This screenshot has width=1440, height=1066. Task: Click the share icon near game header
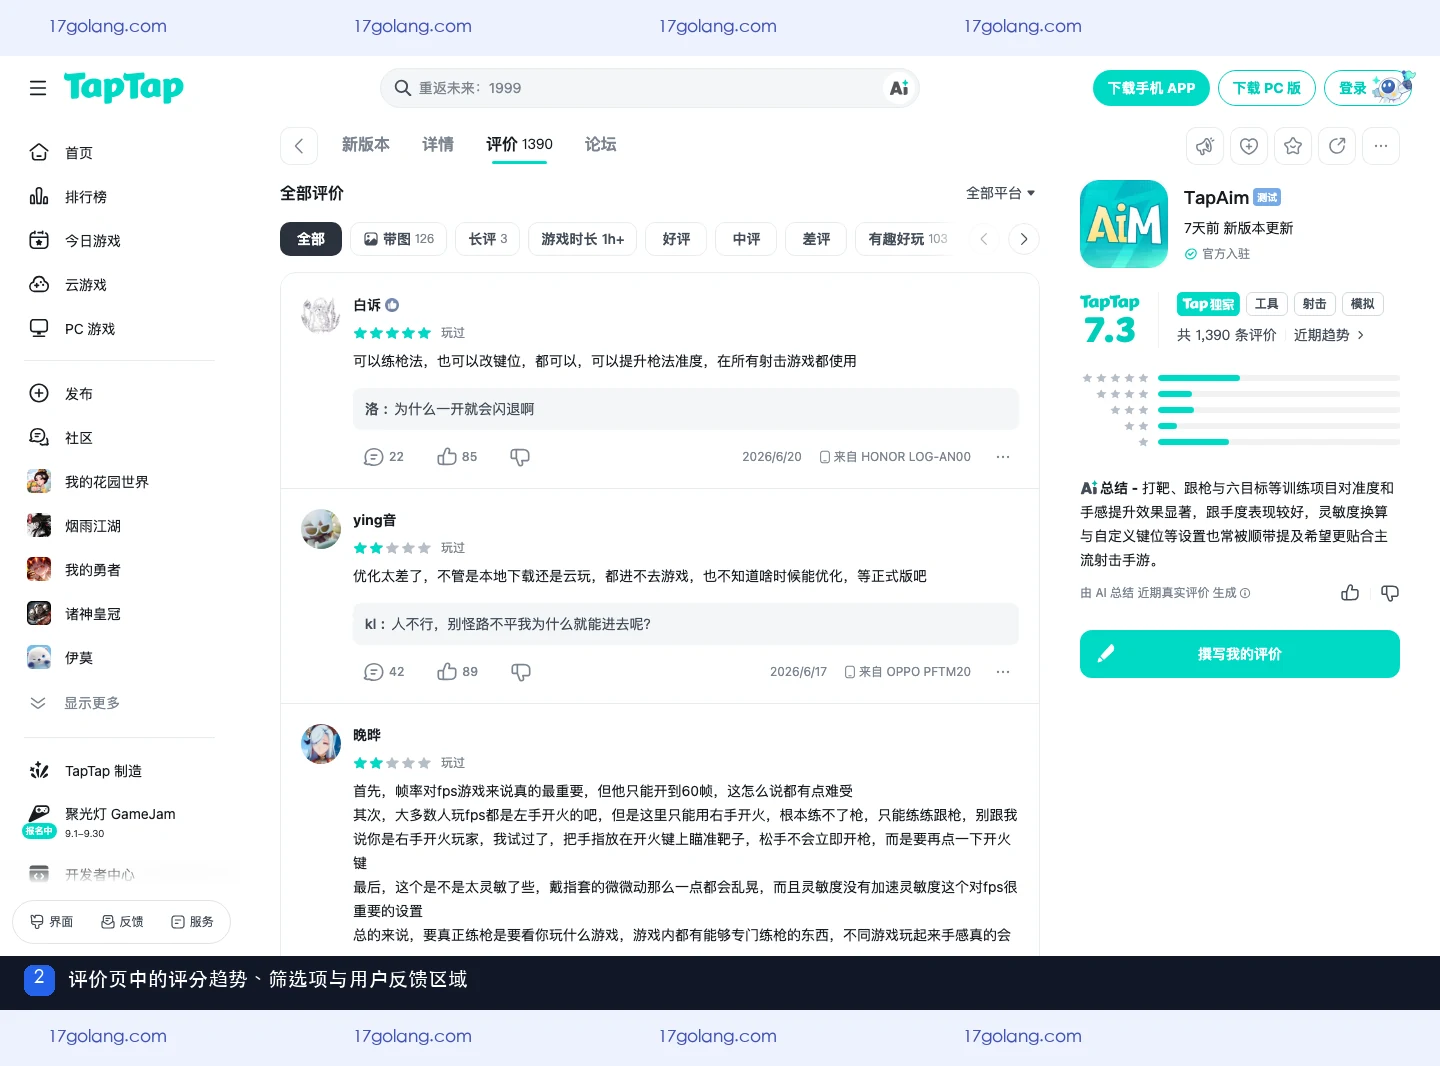tap(1337, 146)
